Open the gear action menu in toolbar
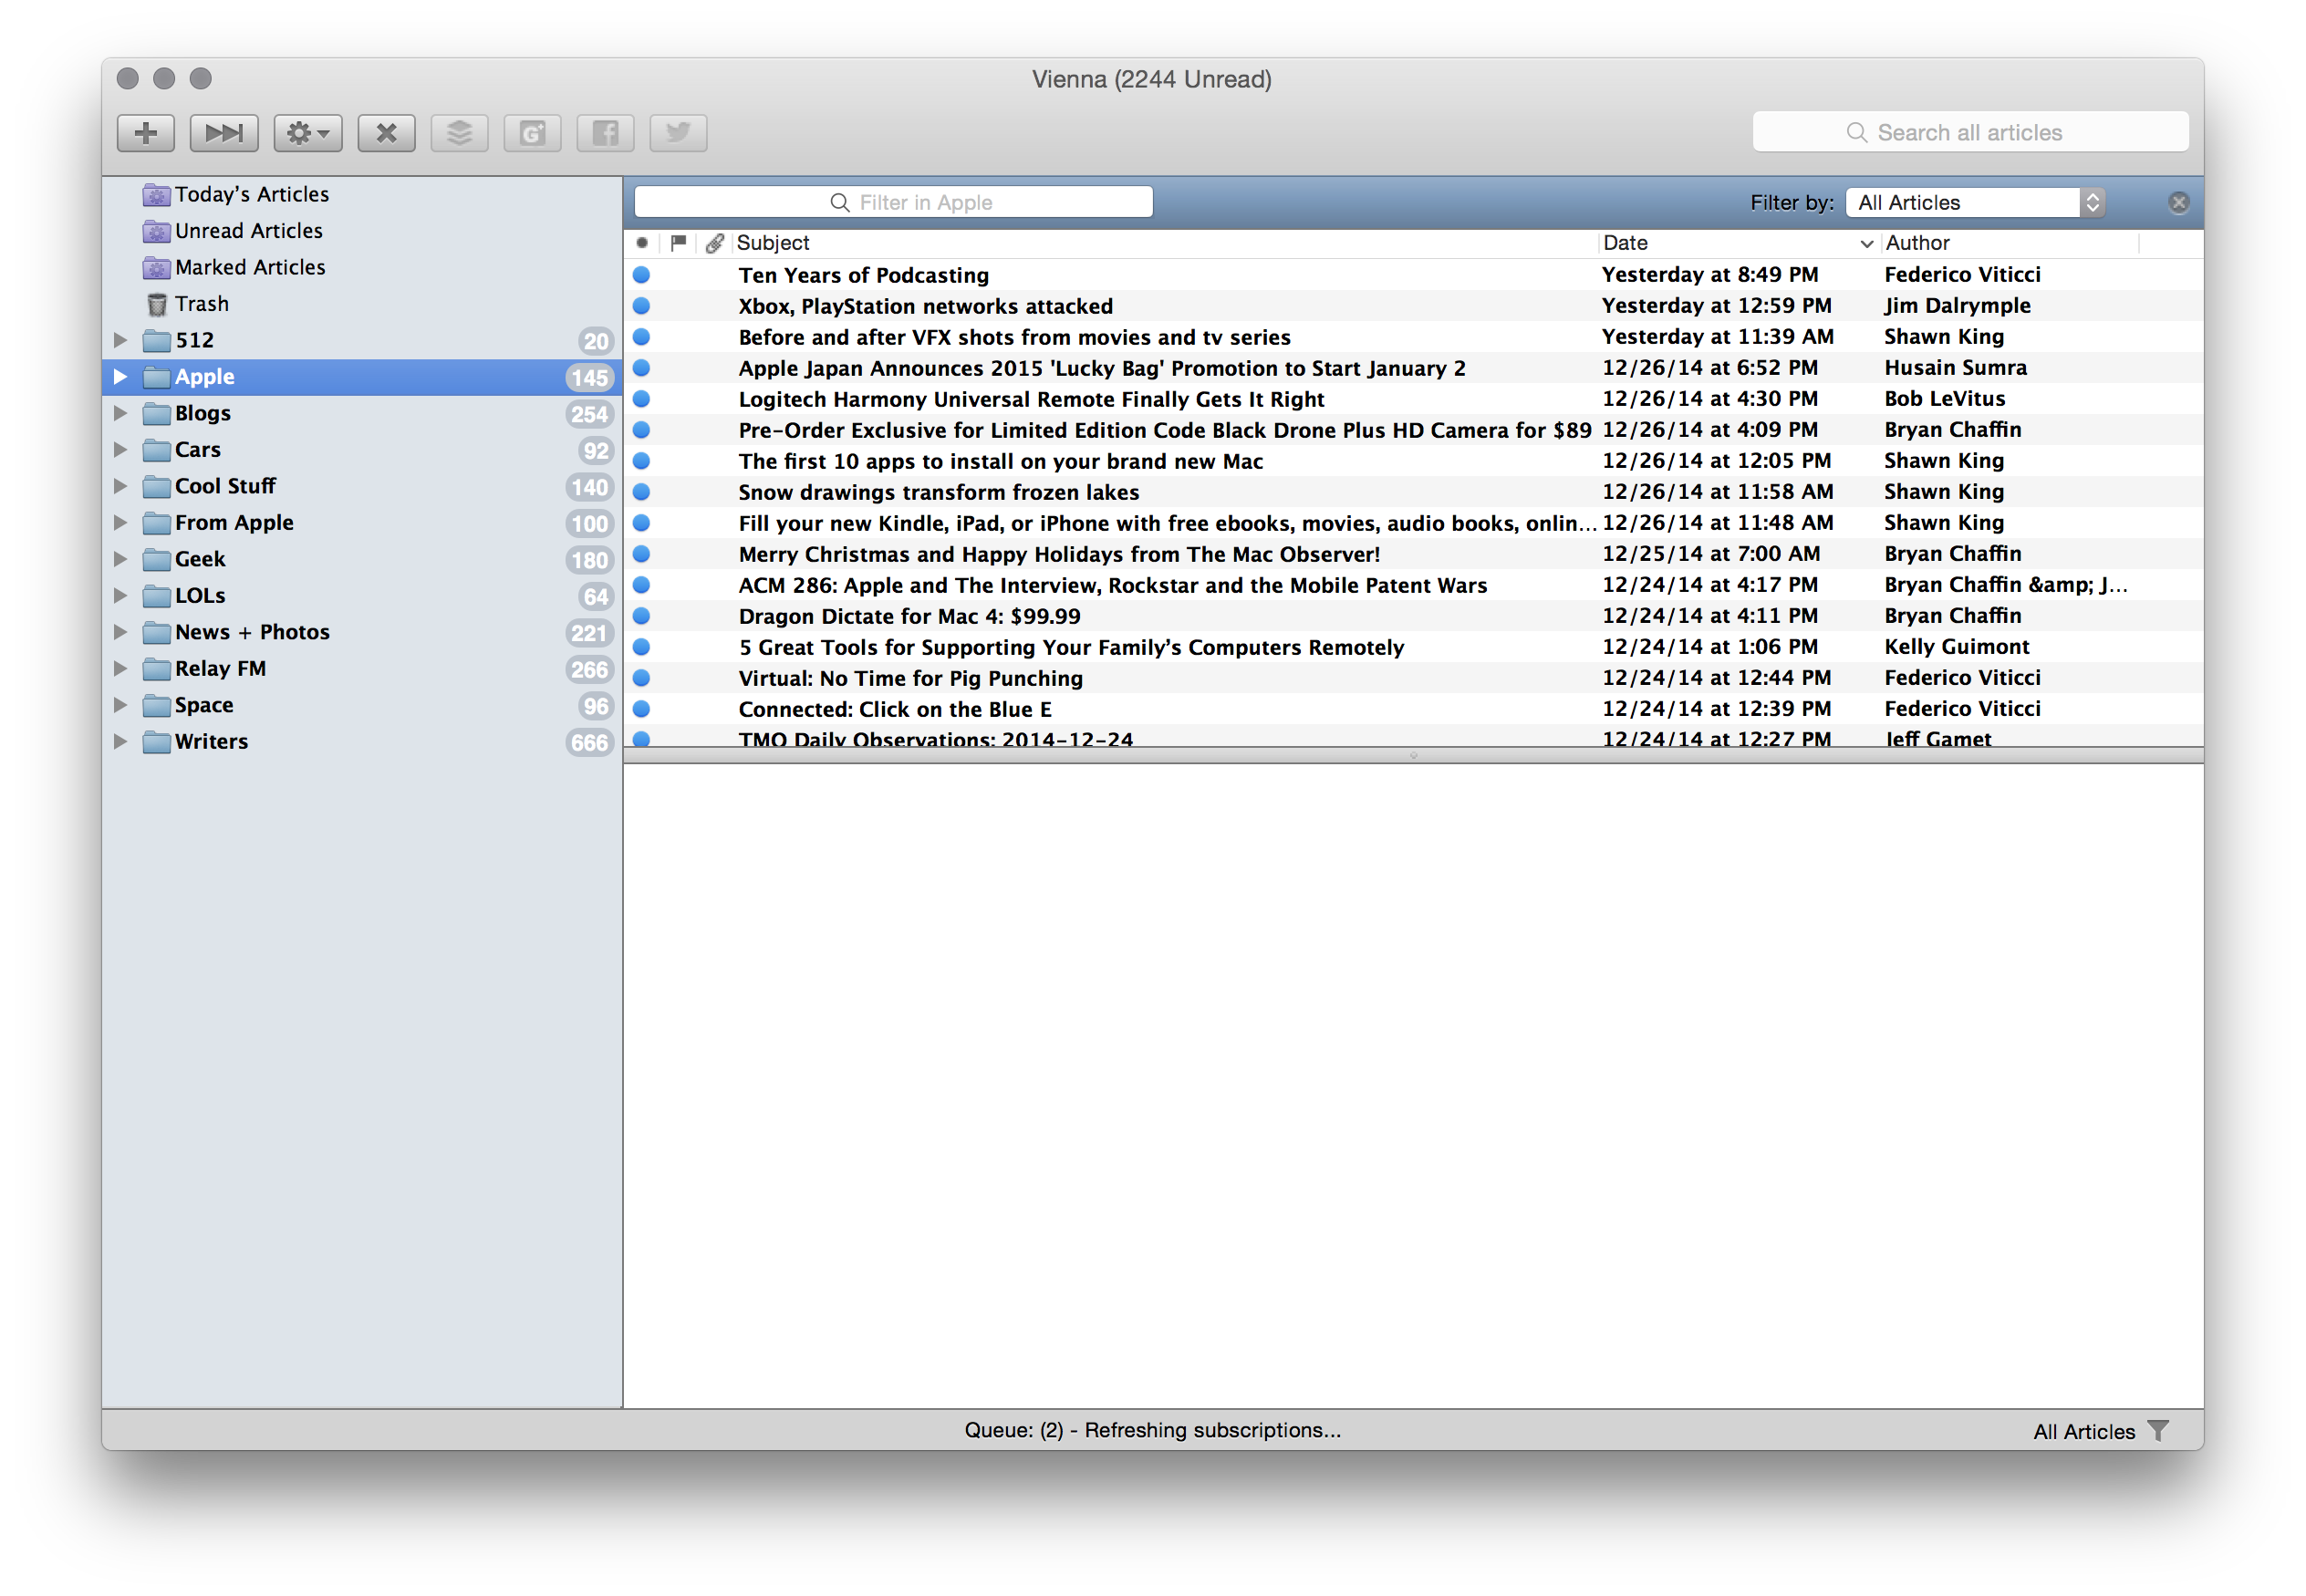2306x1596 pixels. (308, 133)
